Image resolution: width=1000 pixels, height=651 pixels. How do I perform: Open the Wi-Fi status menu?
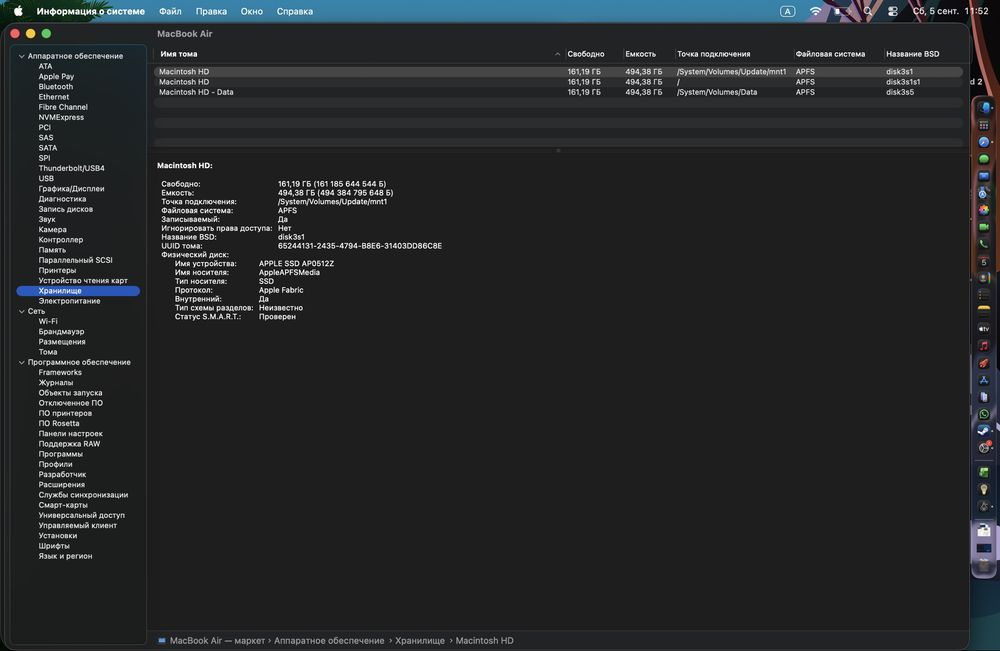pyautogui.click(x=815, y=11)
